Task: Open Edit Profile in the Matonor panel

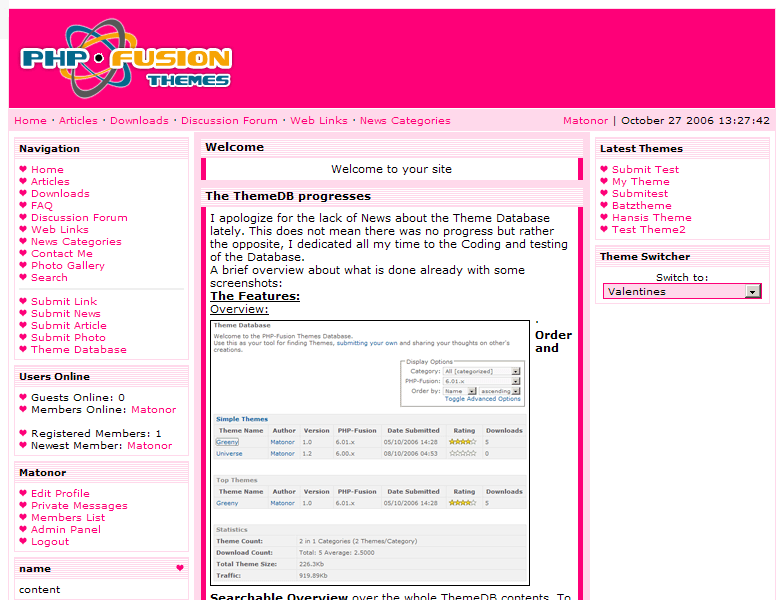Action: (60, 494)
